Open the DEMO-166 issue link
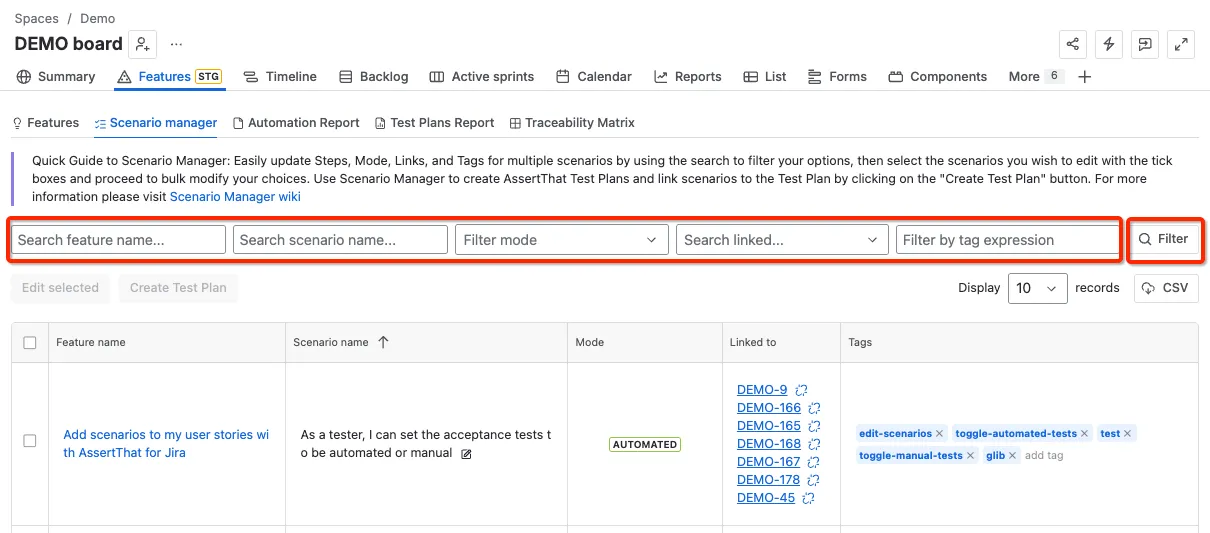The width and height of the screenshot is (1210, 533). (x=769, y=408)
